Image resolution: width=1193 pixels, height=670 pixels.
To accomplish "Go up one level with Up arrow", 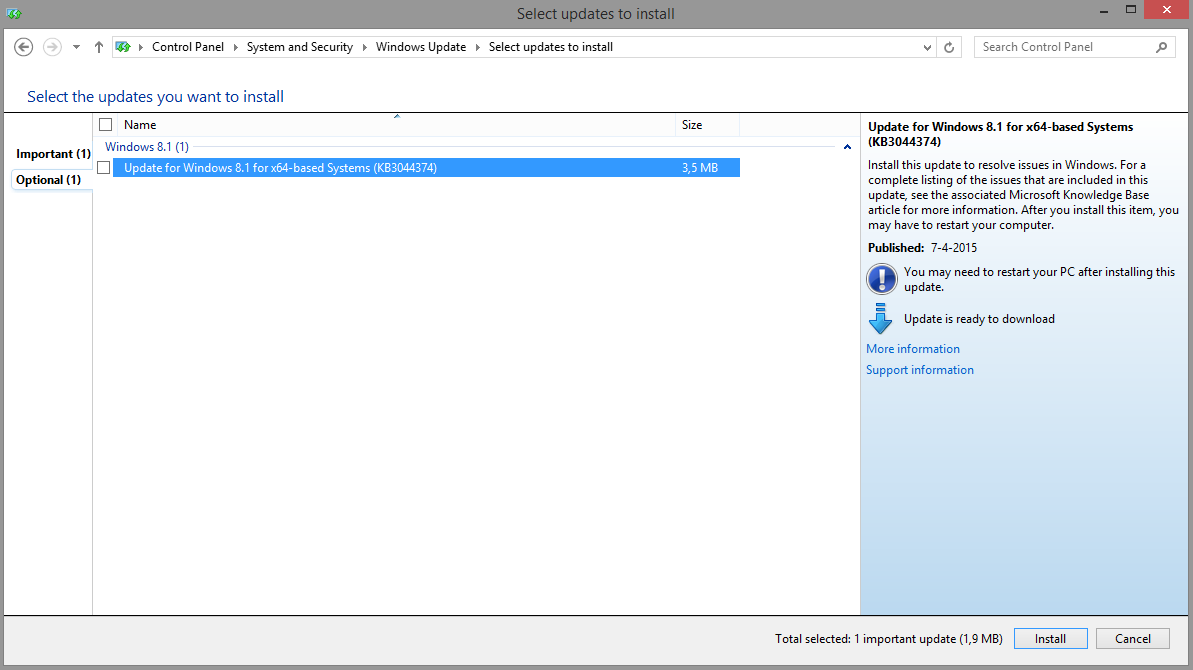I will (99, 47).
